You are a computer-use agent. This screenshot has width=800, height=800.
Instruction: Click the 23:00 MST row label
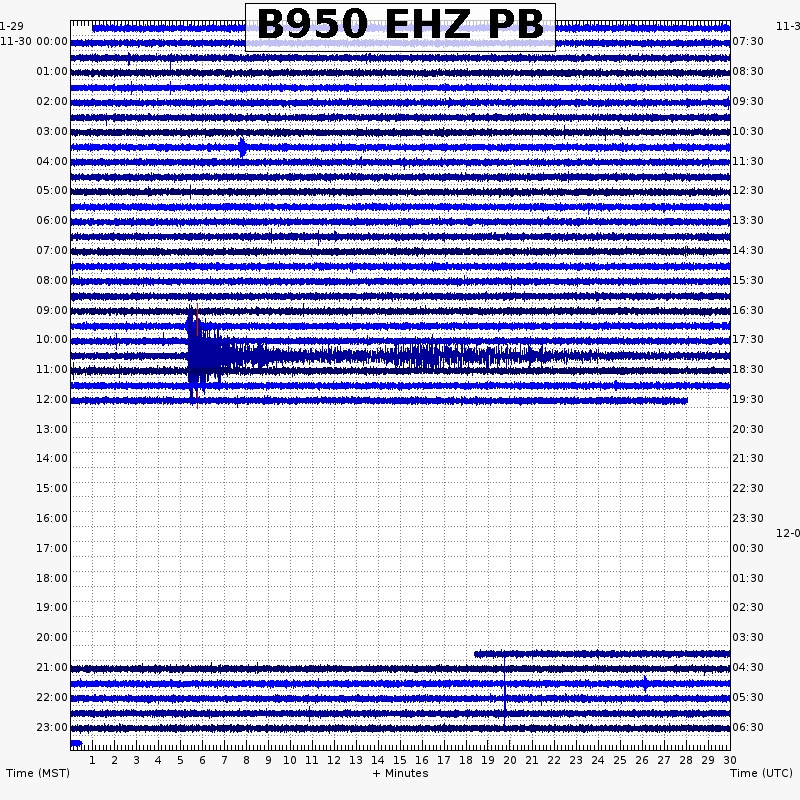[52, 727]
